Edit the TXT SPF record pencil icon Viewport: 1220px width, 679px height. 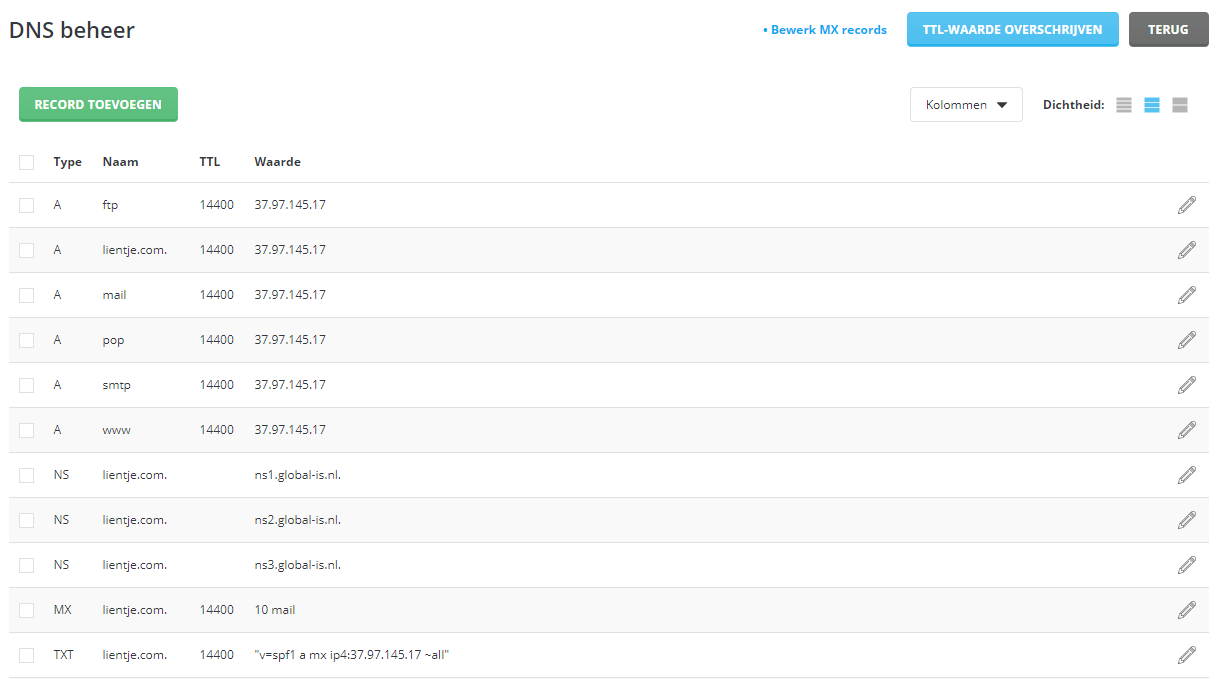(1186, 655)
